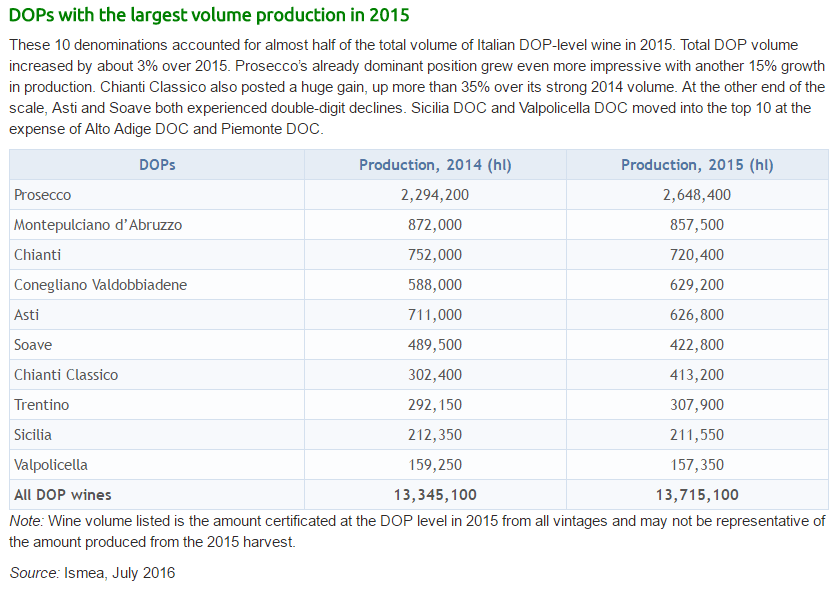Select the Montepulciano d'Abruzzo row label

point(98,225)
